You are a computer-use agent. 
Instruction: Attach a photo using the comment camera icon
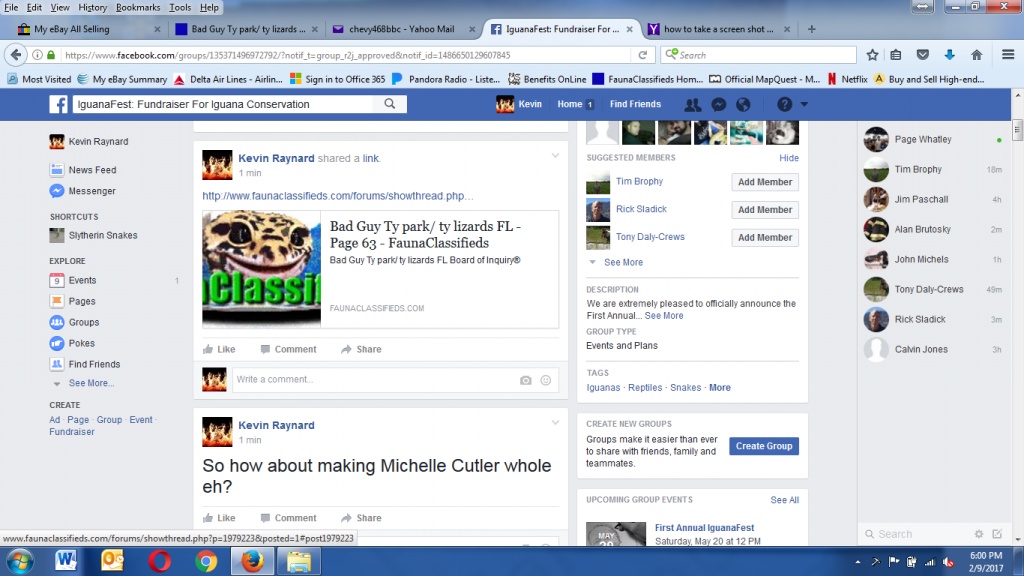point(526,380)
